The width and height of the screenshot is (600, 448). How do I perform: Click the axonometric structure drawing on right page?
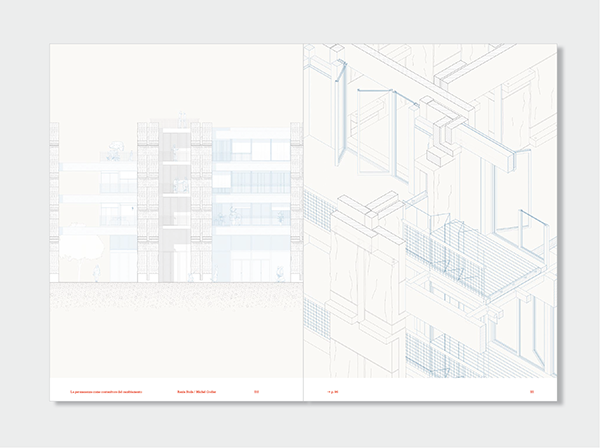click(430, 200)
